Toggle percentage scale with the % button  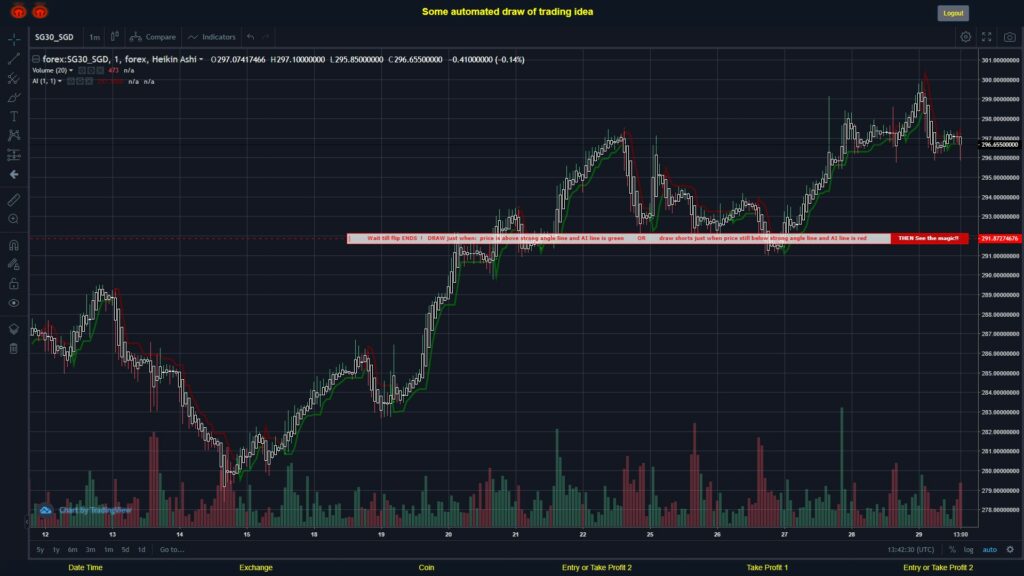(952, 549)
